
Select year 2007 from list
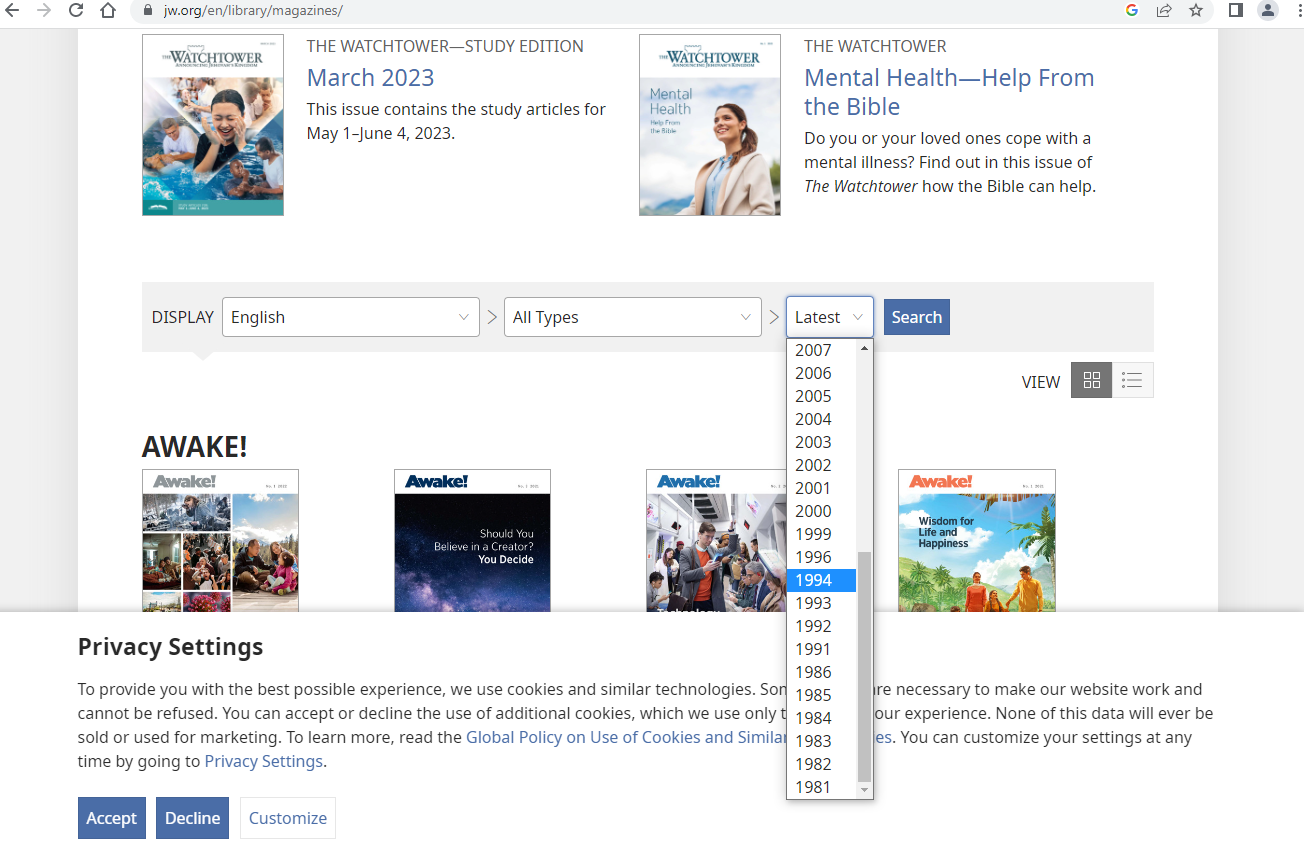(x=821, y=350)
